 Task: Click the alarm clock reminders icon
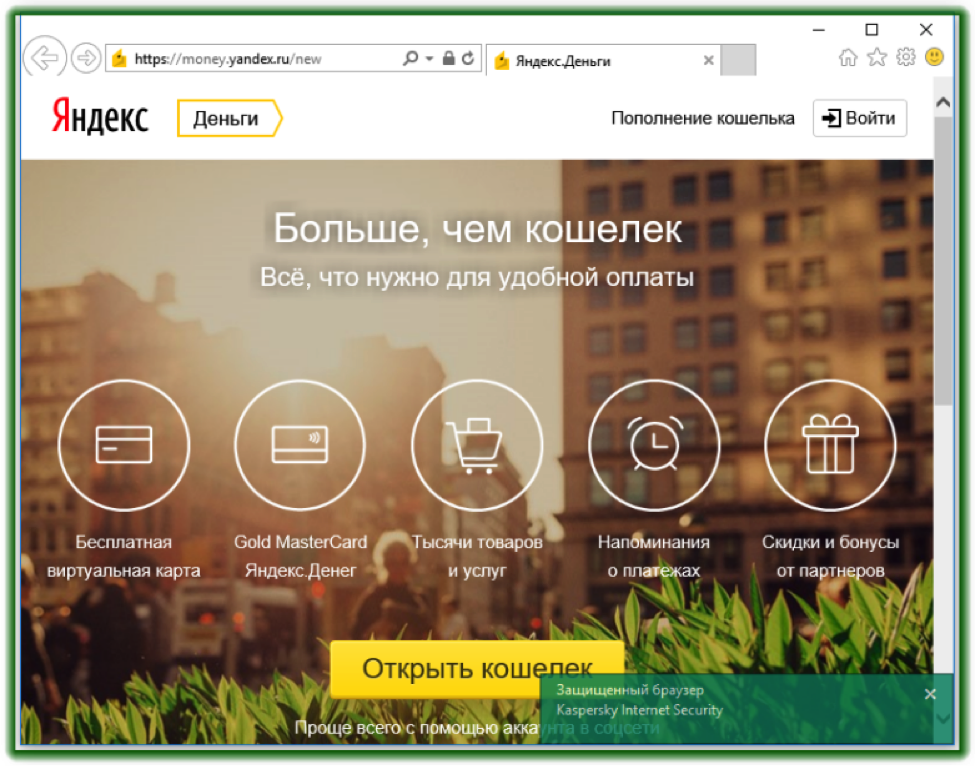point(654,445)
